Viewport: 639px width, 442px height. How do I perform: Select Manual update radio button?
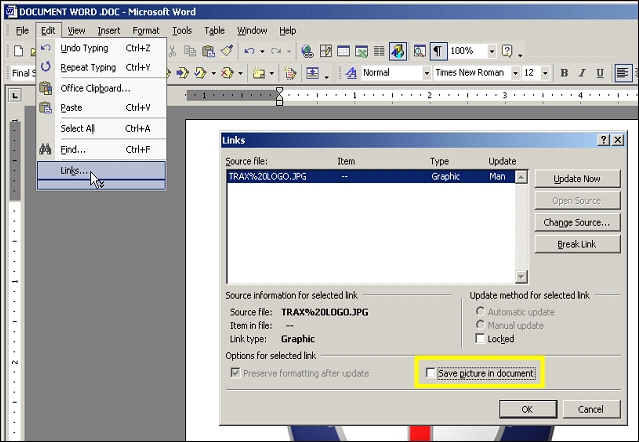pos(480,325)
